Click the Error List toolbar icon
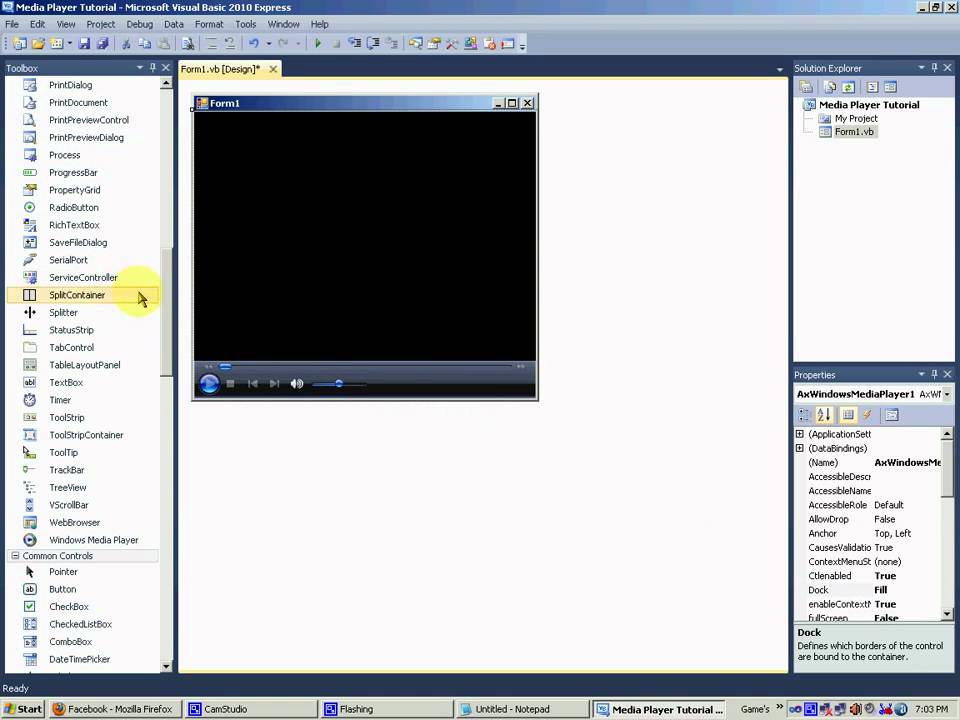960x720 pixels. coord(489,43)
